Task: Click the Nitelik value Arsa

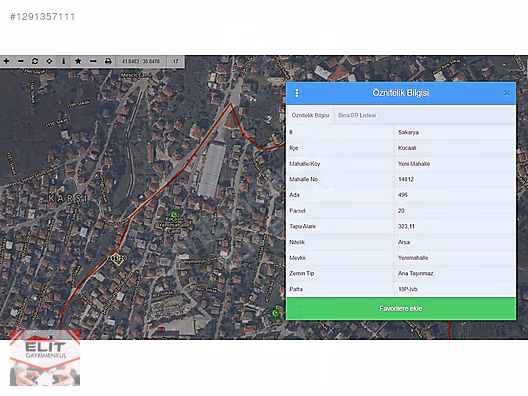Action: click(x=404, y=242)
